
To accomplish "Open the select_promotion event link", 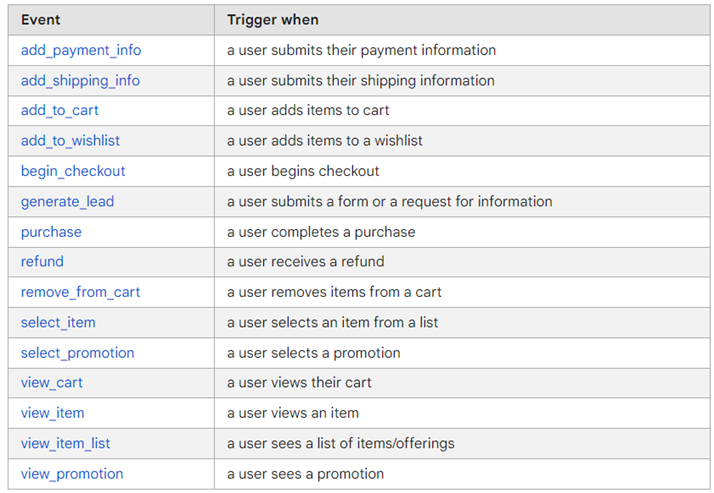I will point(77,353).
